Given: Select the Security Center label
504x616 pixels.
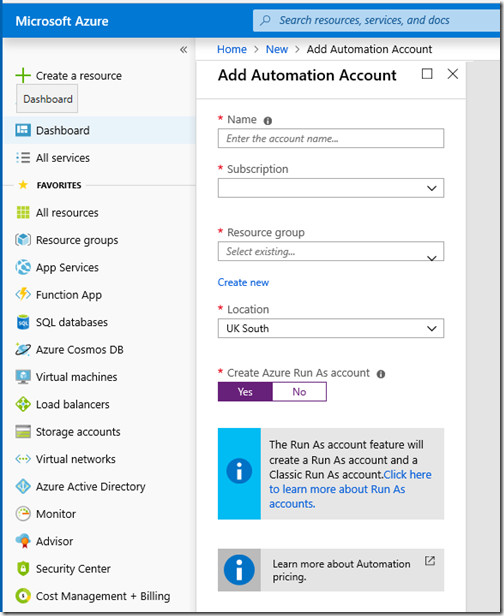Looking at the screenshot, I should pyautogui.click(x=73, y=568).
